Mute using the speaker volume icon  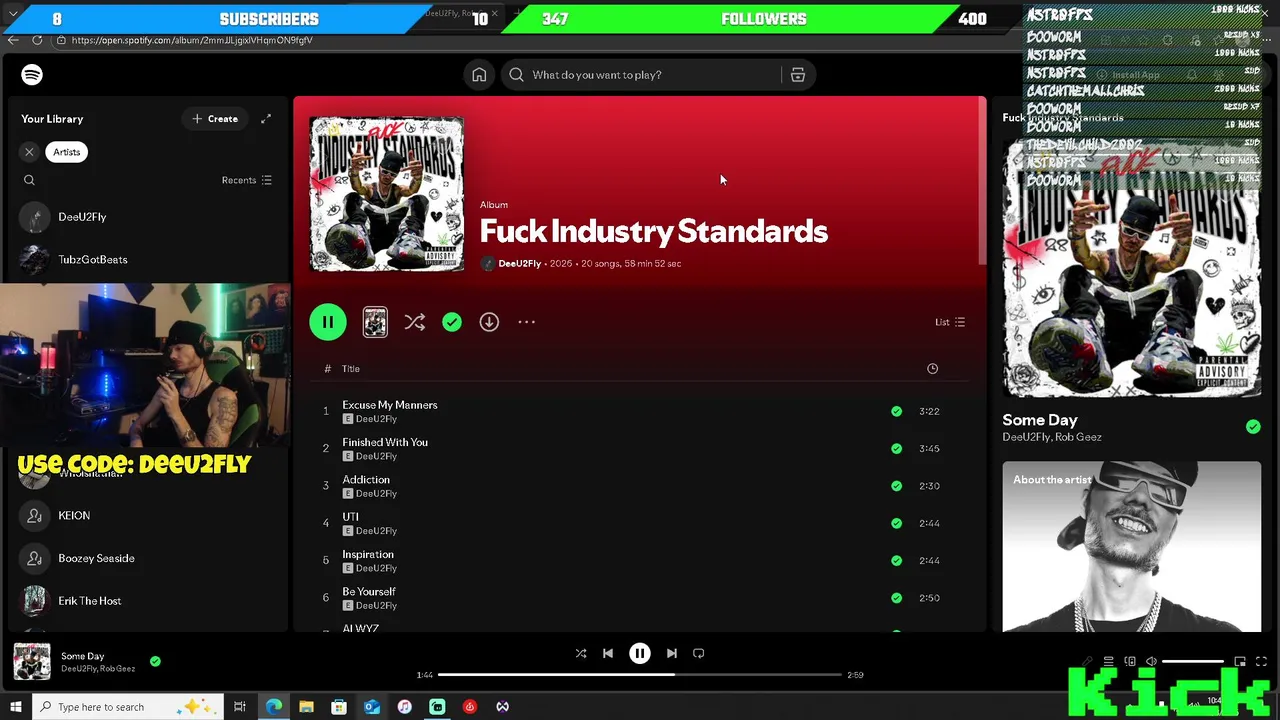[1151, 662]
